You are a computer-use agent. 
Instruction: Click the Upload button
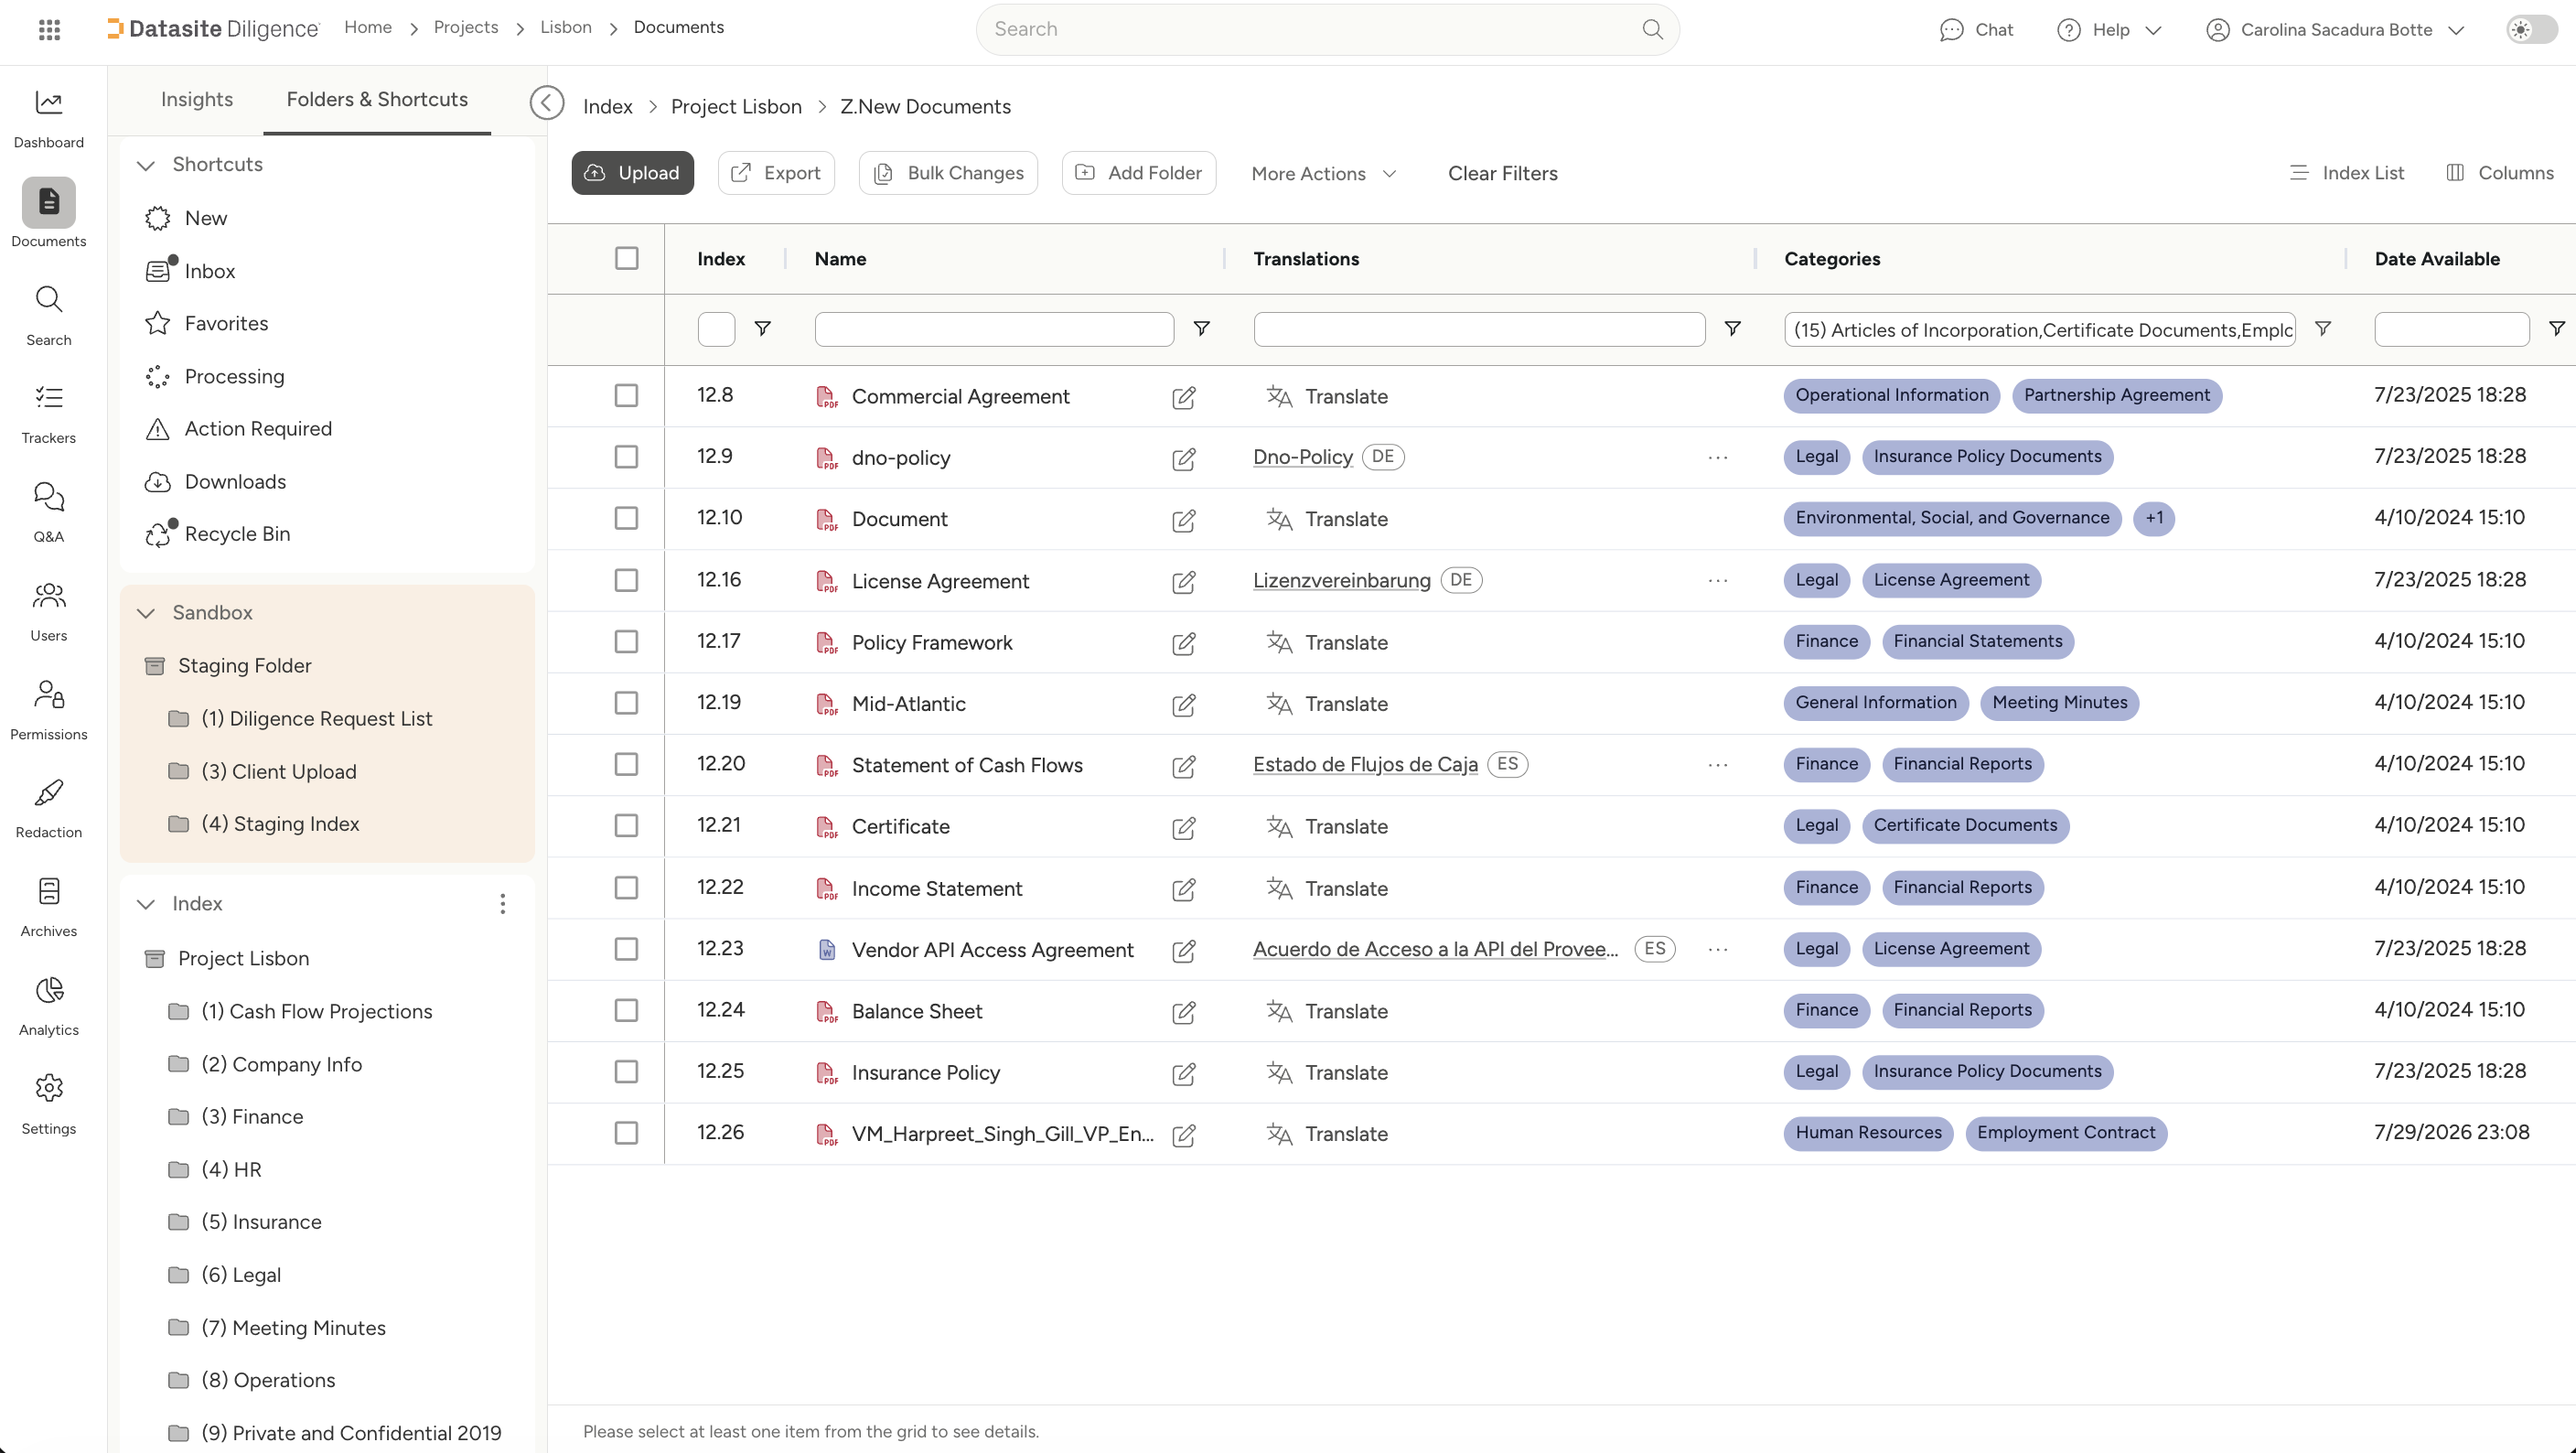[x=633, y=173]
